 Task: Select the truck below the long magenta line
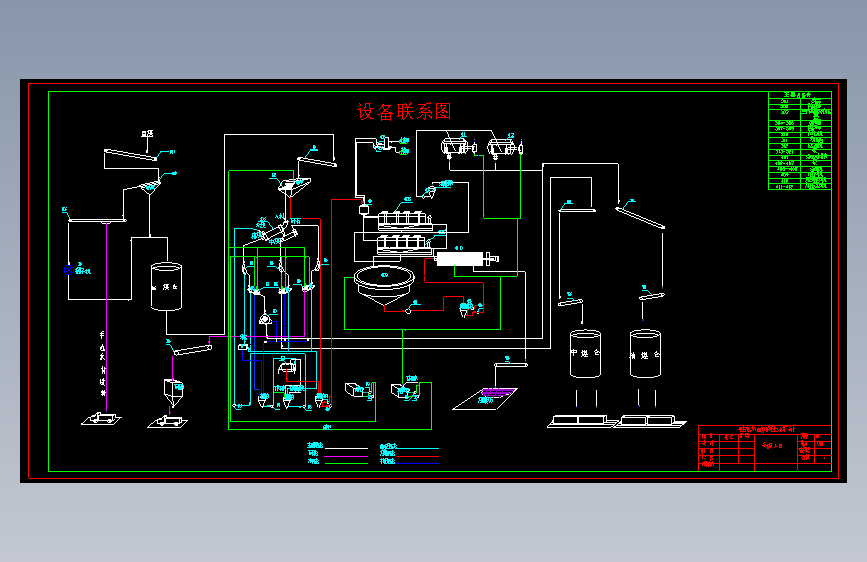coord(101,419)
